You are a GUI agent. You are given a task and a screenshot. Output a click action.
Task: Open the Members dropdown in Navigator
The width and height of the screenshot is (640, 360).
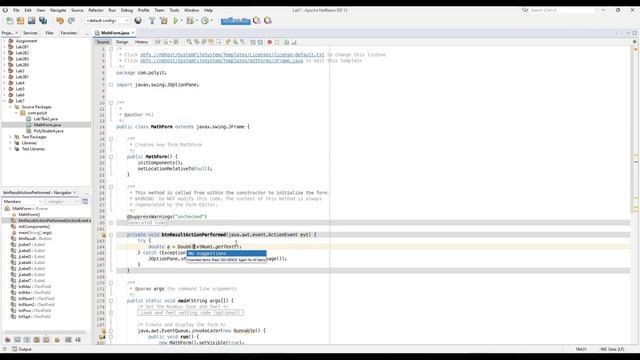[x=23, y=201]
